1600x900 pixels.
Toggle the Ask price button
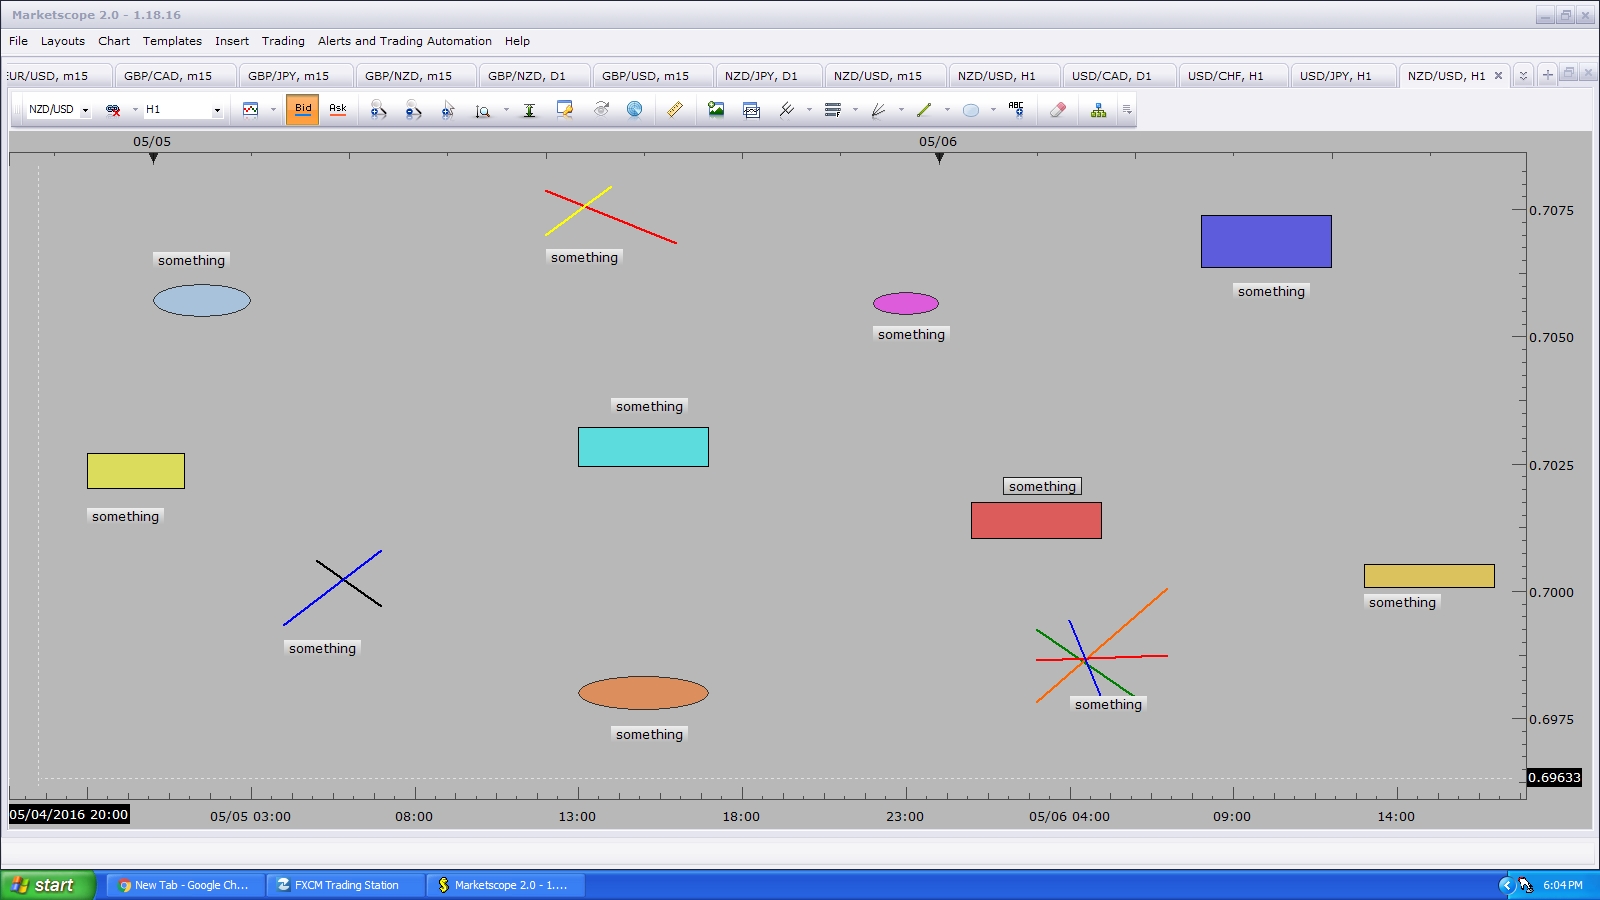(338, 110)
